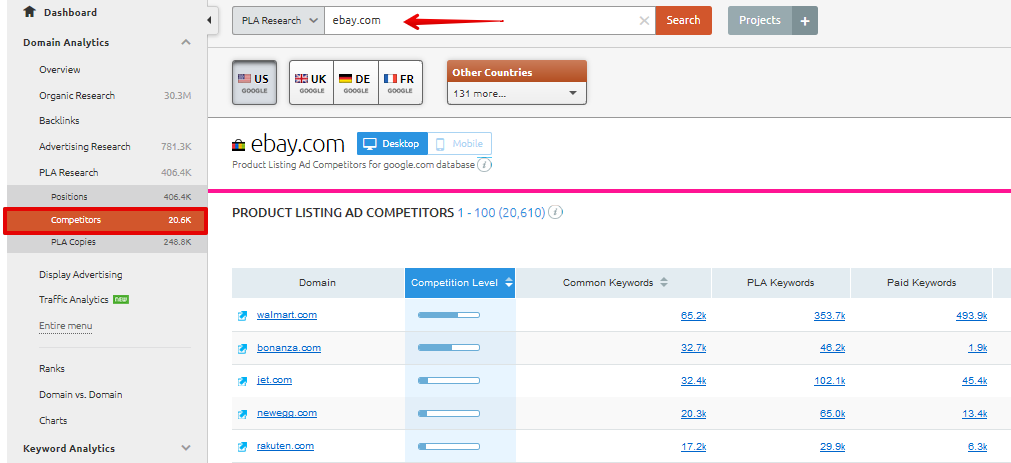Open newegg.com external link icon
The width and height of the screenshot is (1011, 463).
[x=242, y=414]
